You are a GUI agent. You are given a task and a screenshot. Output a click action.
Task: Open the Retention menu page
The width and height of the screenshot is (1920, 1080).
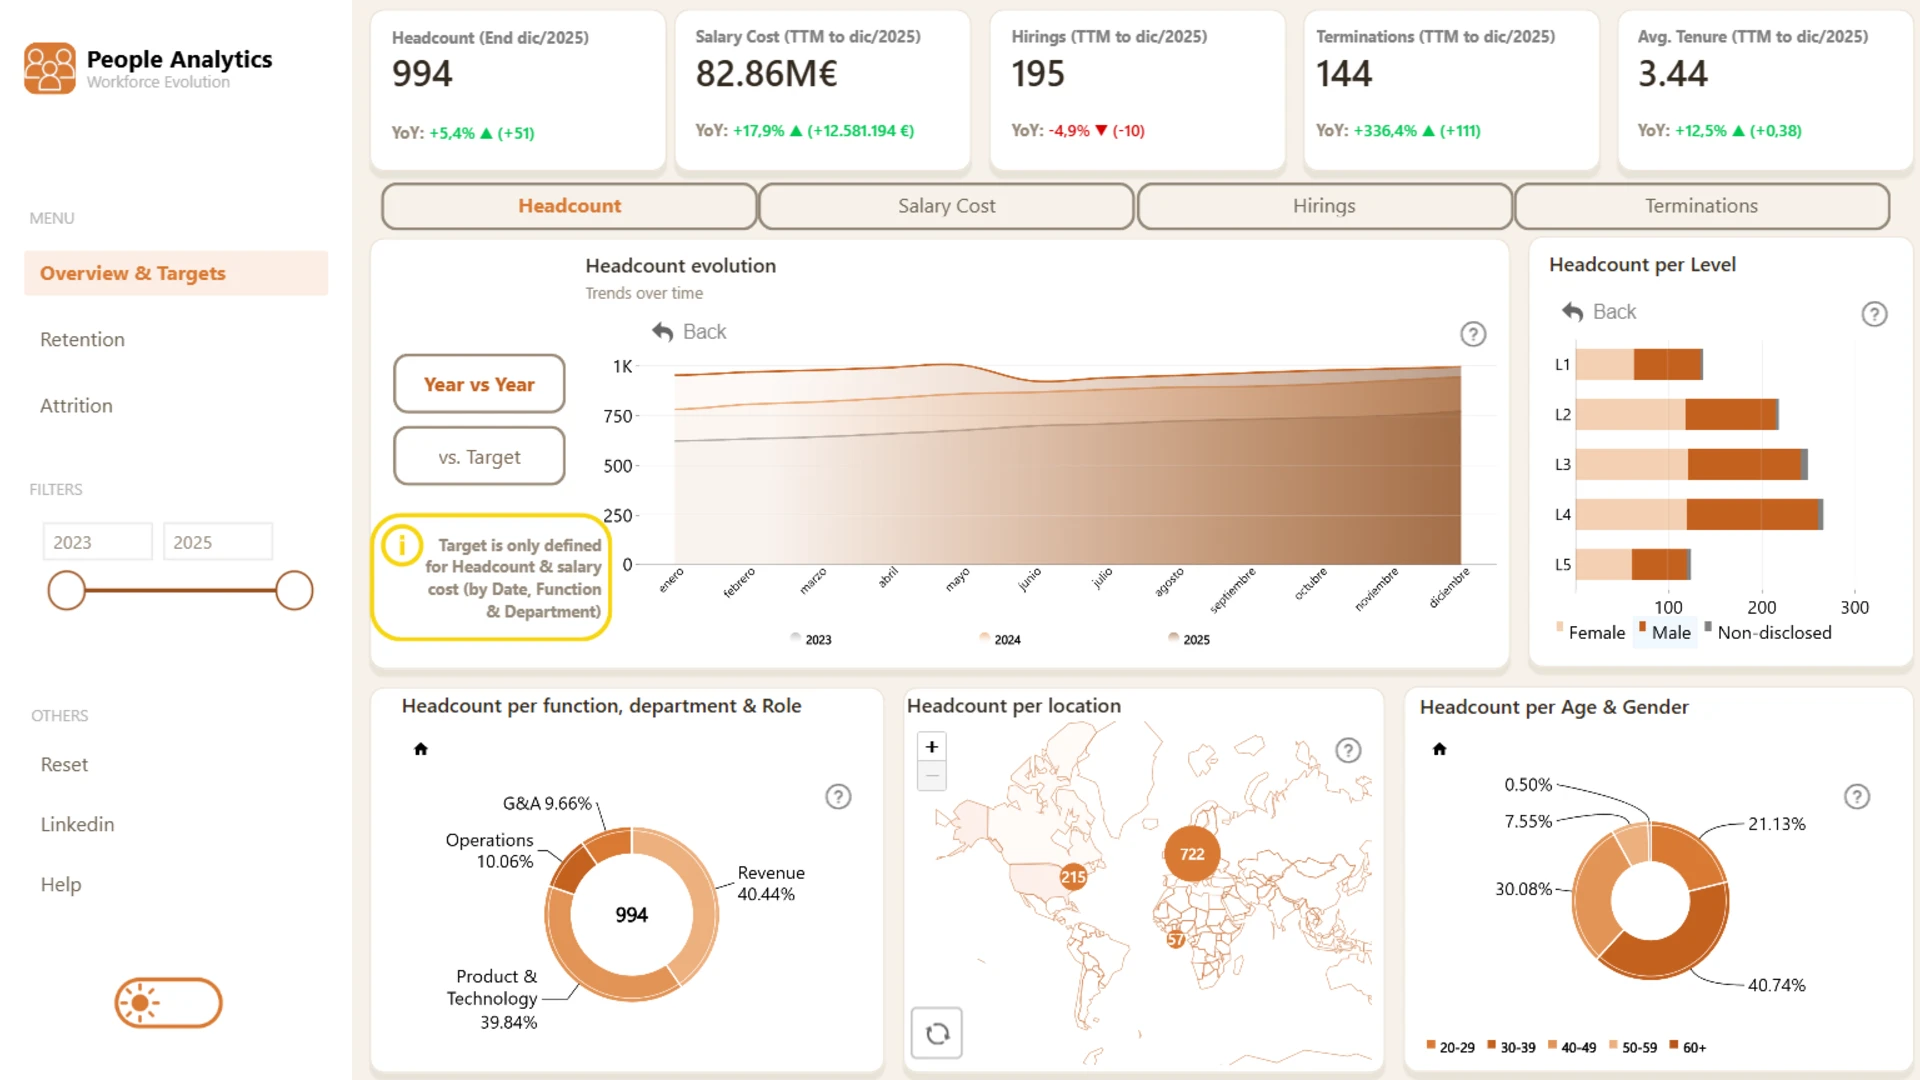pos(82,340)
